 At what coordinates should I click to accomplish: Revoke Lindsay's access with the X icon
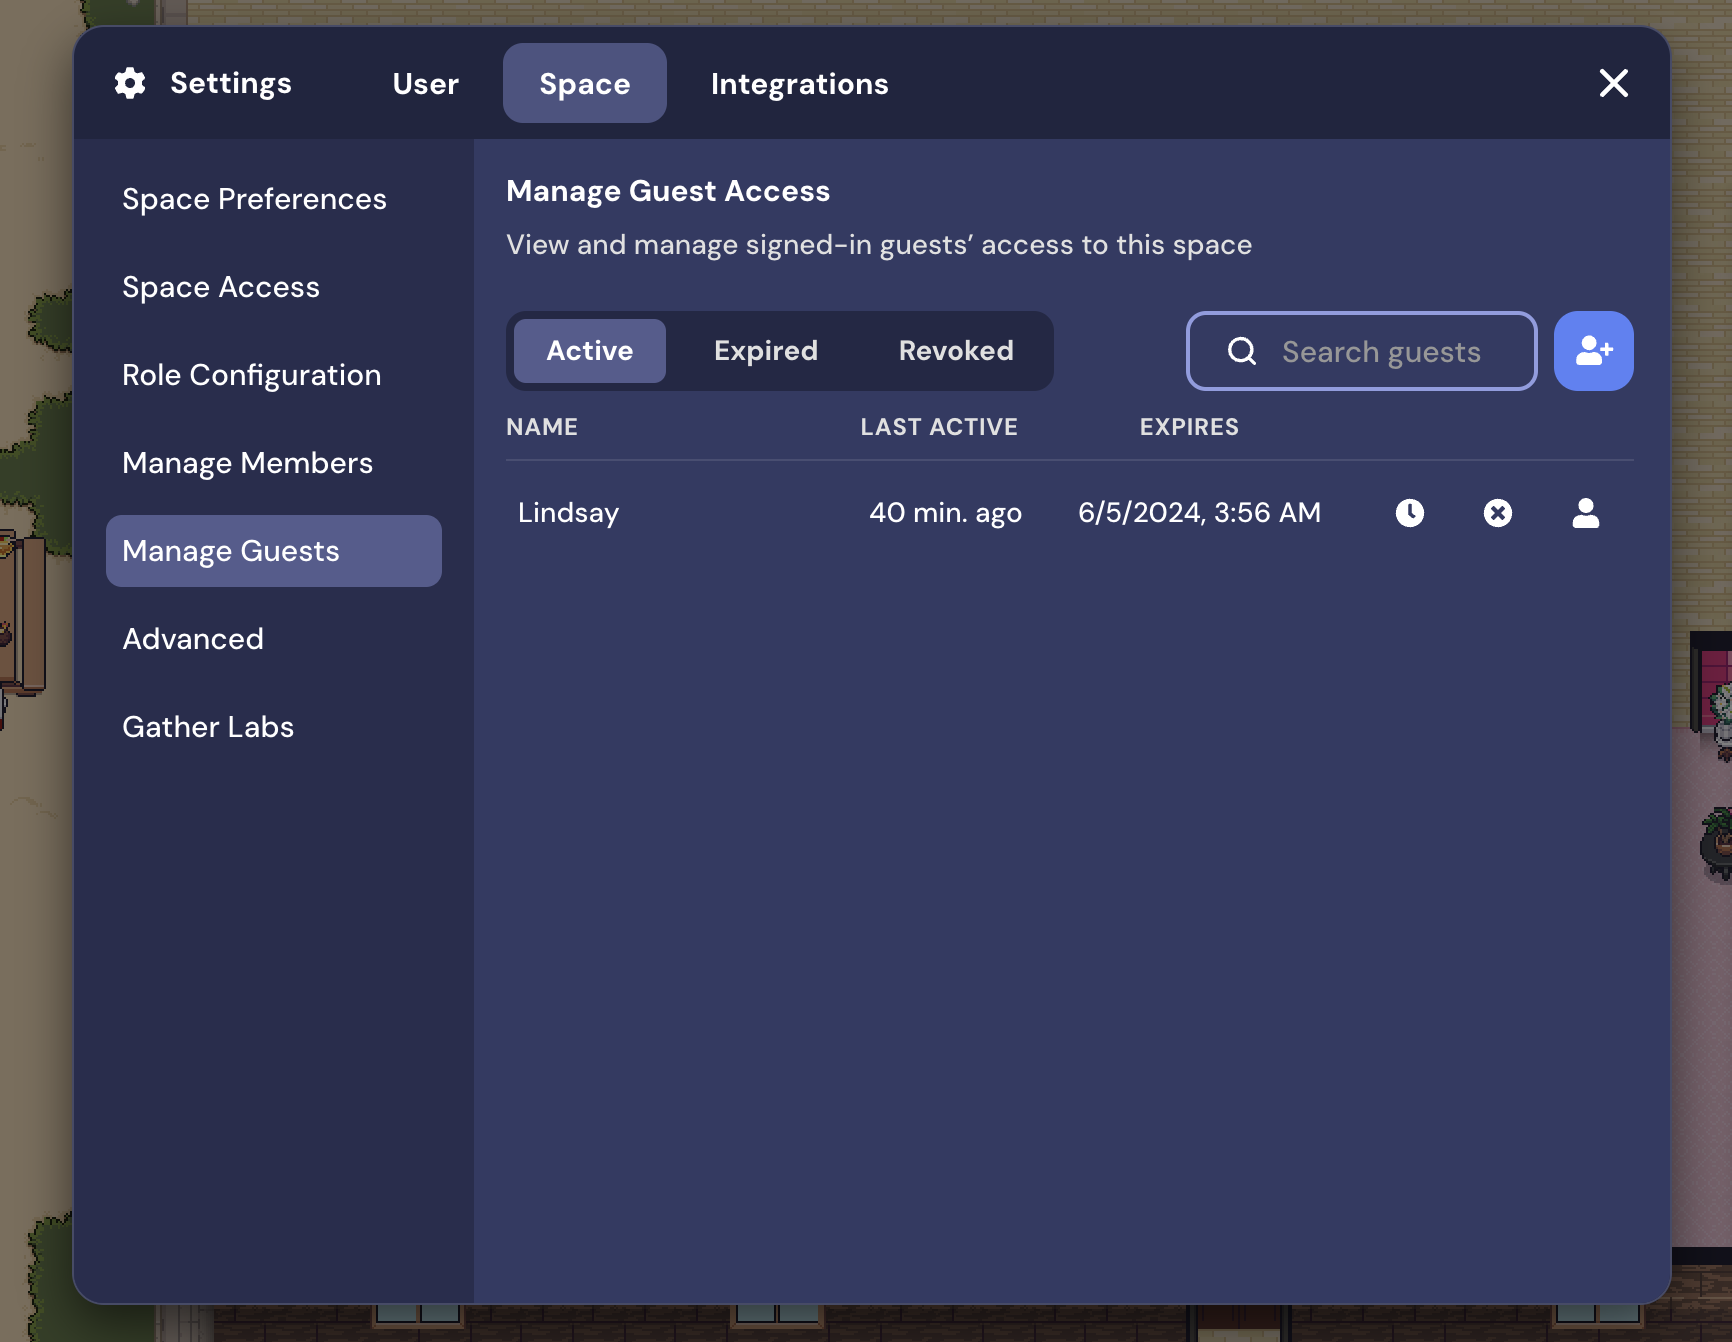[1498, 513]
